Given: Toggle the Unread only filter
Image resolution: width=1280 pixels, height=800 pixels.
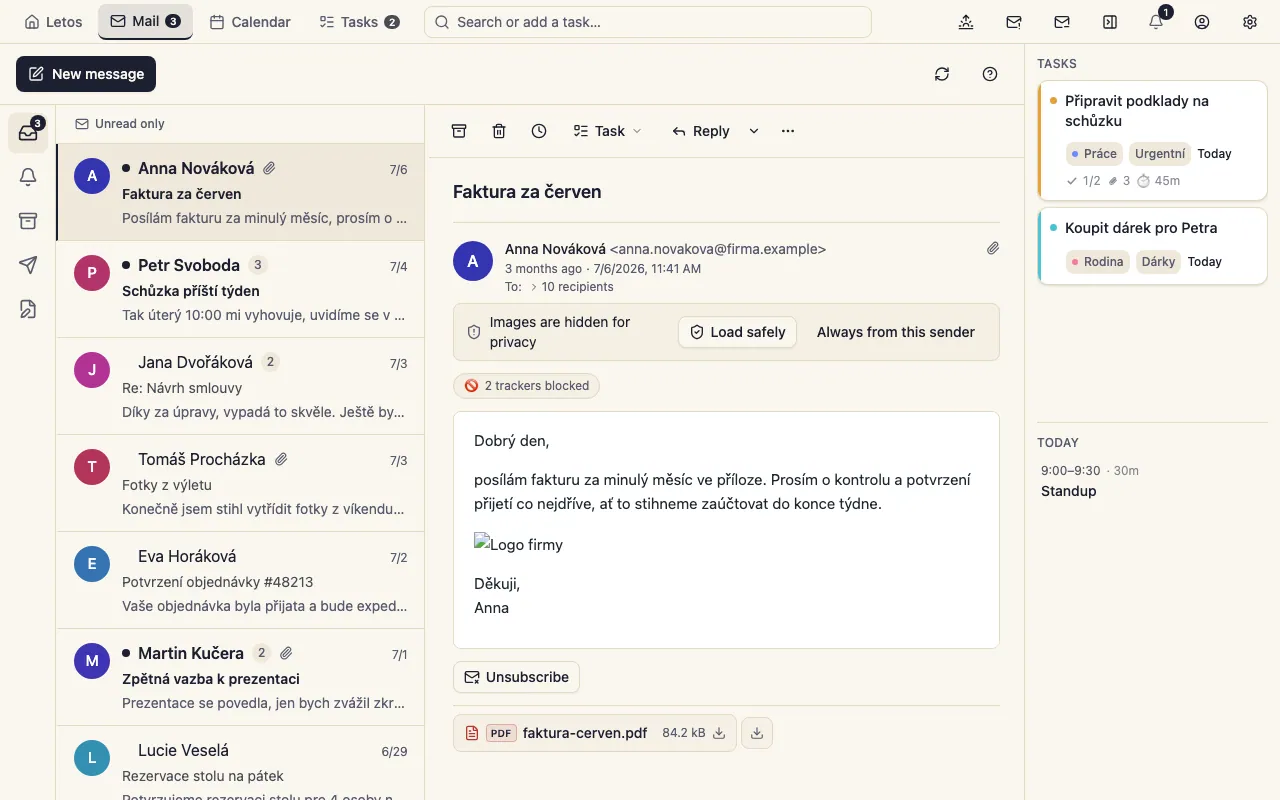Looking at the screenshot, I should point(120,124).
